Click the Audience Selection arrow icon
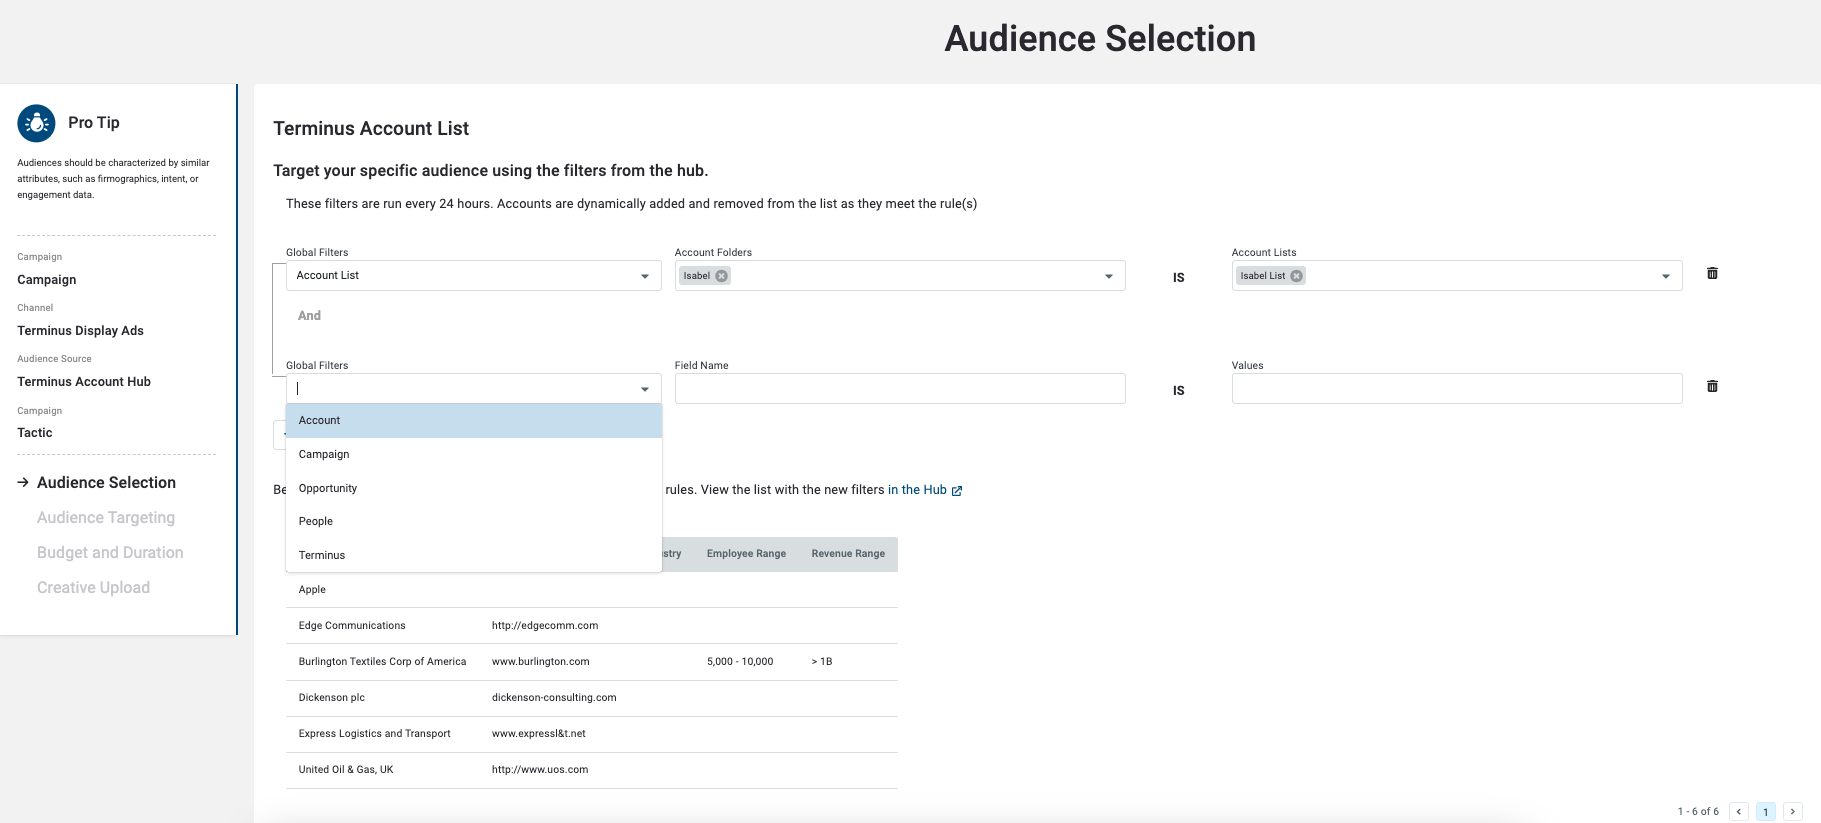This screenshot has height=823, width=1821. pyautogui.click(x=23, y=482)
